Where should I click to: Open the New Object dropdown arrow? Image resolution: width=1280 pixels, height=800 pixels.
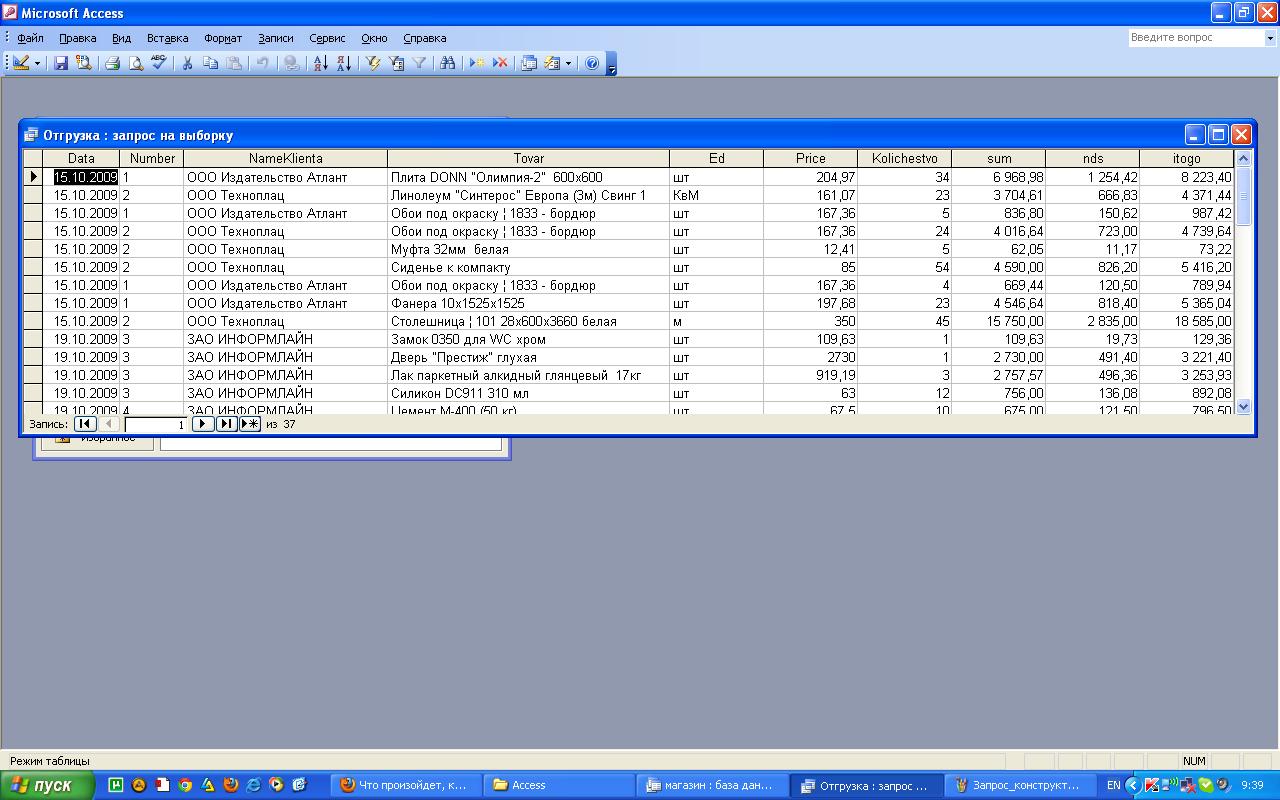[569, 62]
